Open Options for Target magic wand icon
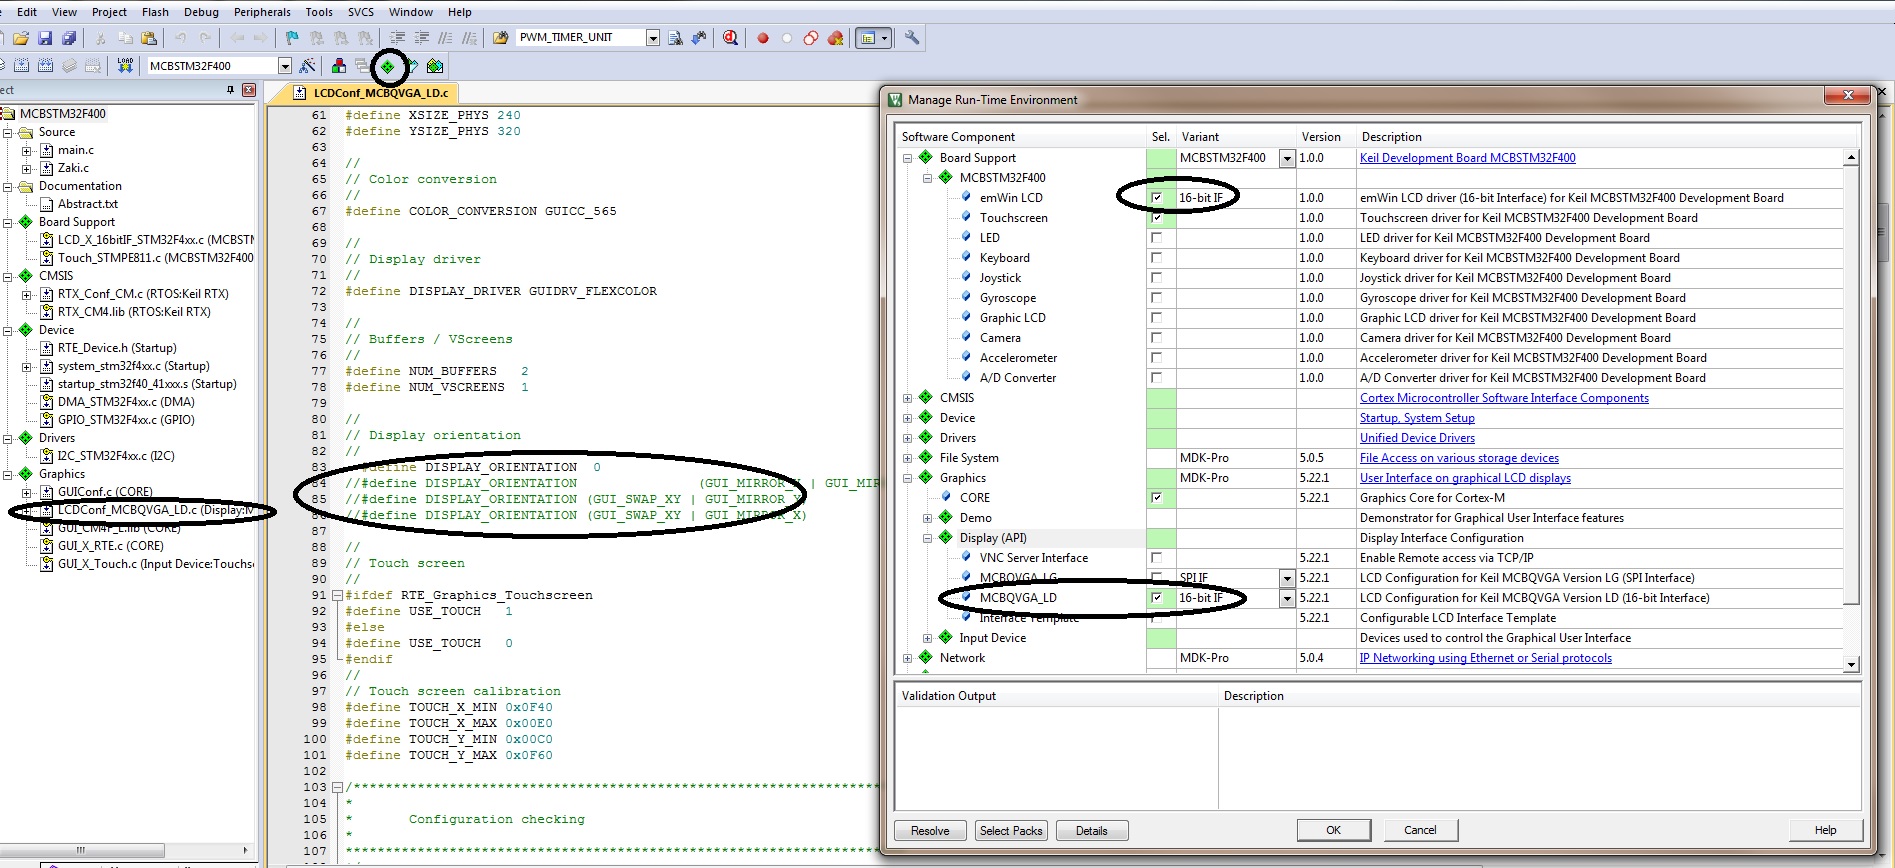1895x868 pixels. pyautogui.click(x=308, y=66)
